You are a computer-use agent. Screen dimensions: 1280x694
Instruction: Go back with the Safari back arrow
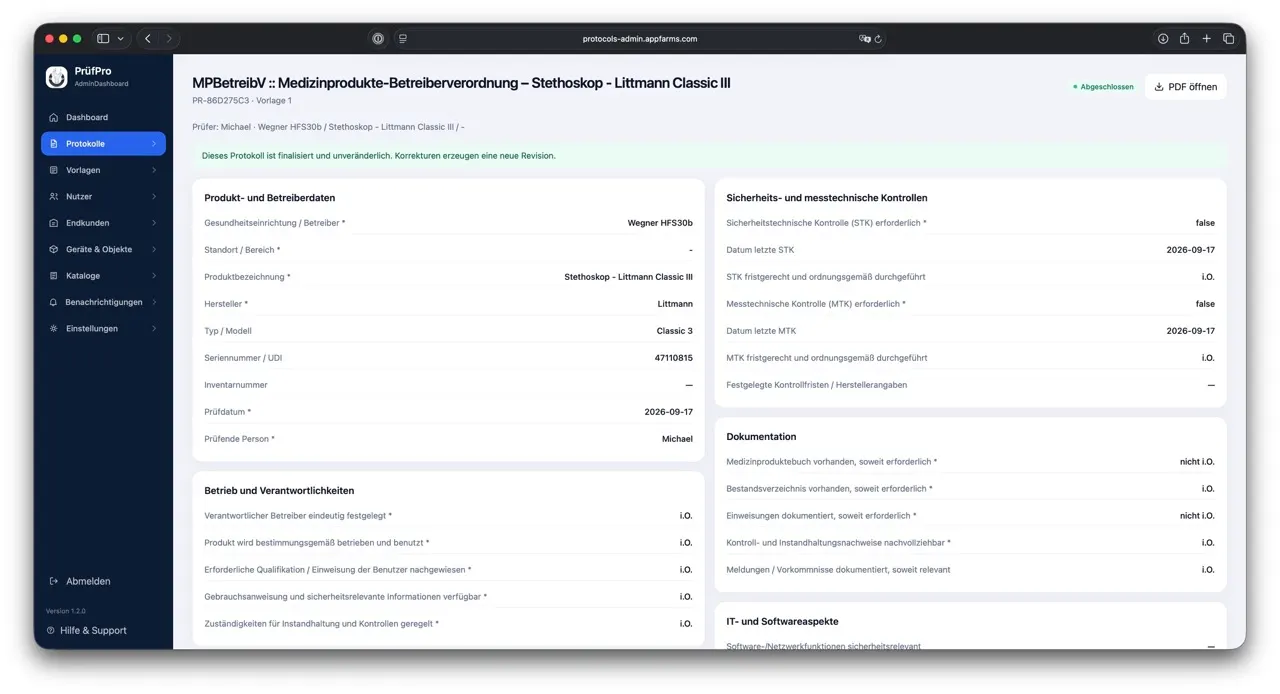pyautogui.click(x=148, y=39)
